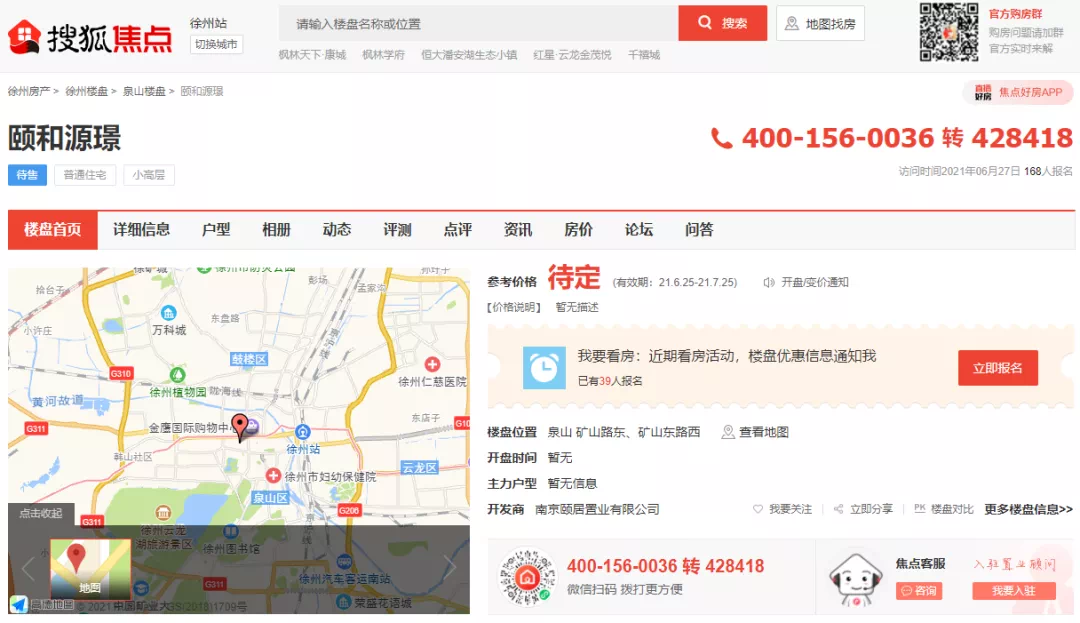Click the 我要入驻 button
This screenshot has height=623, width=1080.
tap(1013, 591)
